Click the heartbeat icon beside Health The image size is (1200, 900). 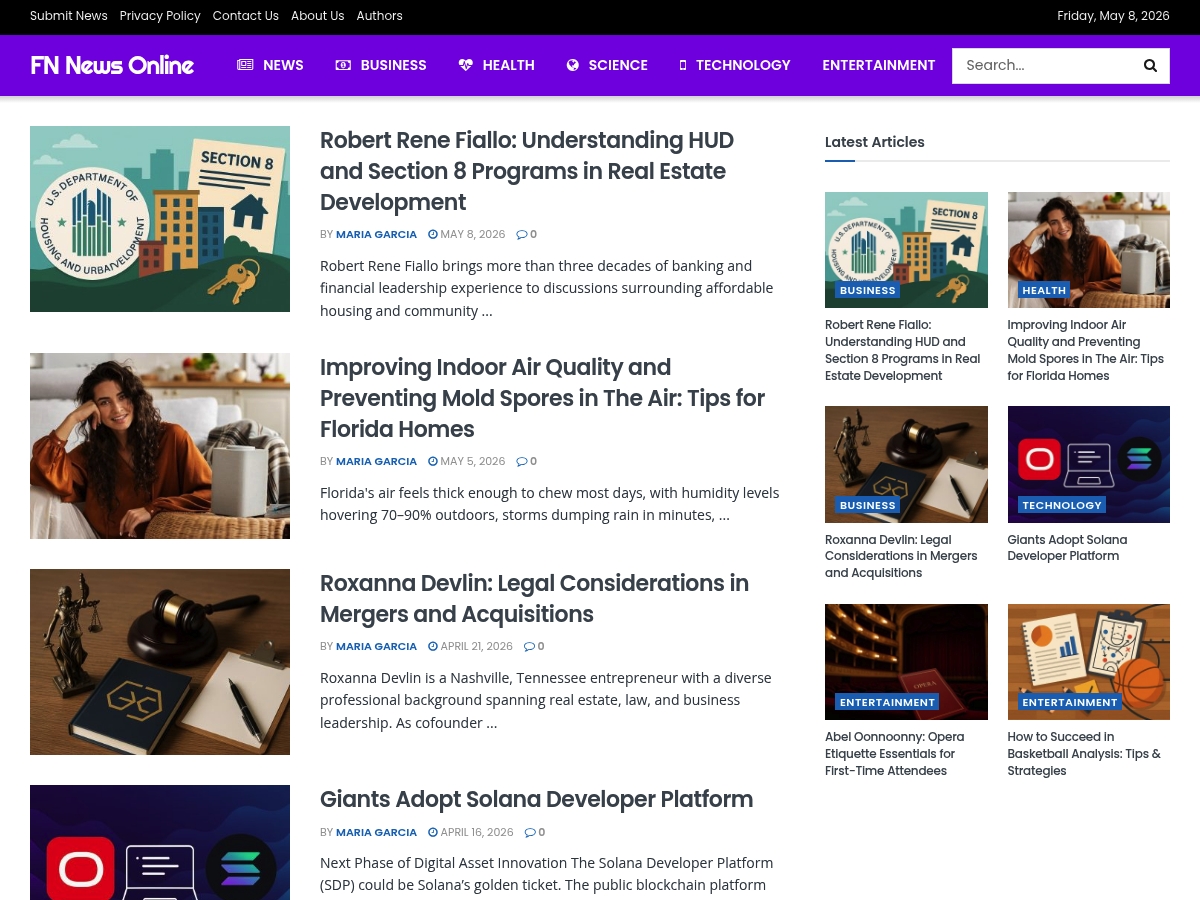coord(466,65)
